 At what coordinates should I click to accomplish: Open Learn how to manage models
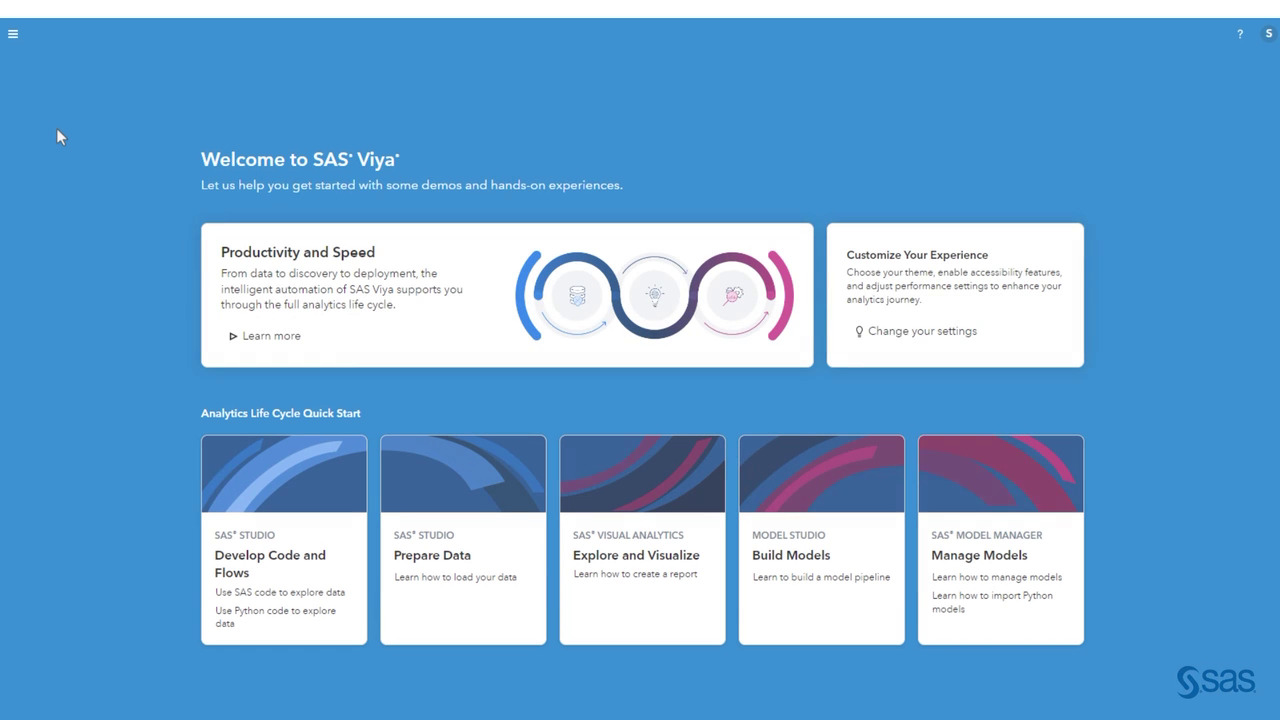(x=997, y=577)
